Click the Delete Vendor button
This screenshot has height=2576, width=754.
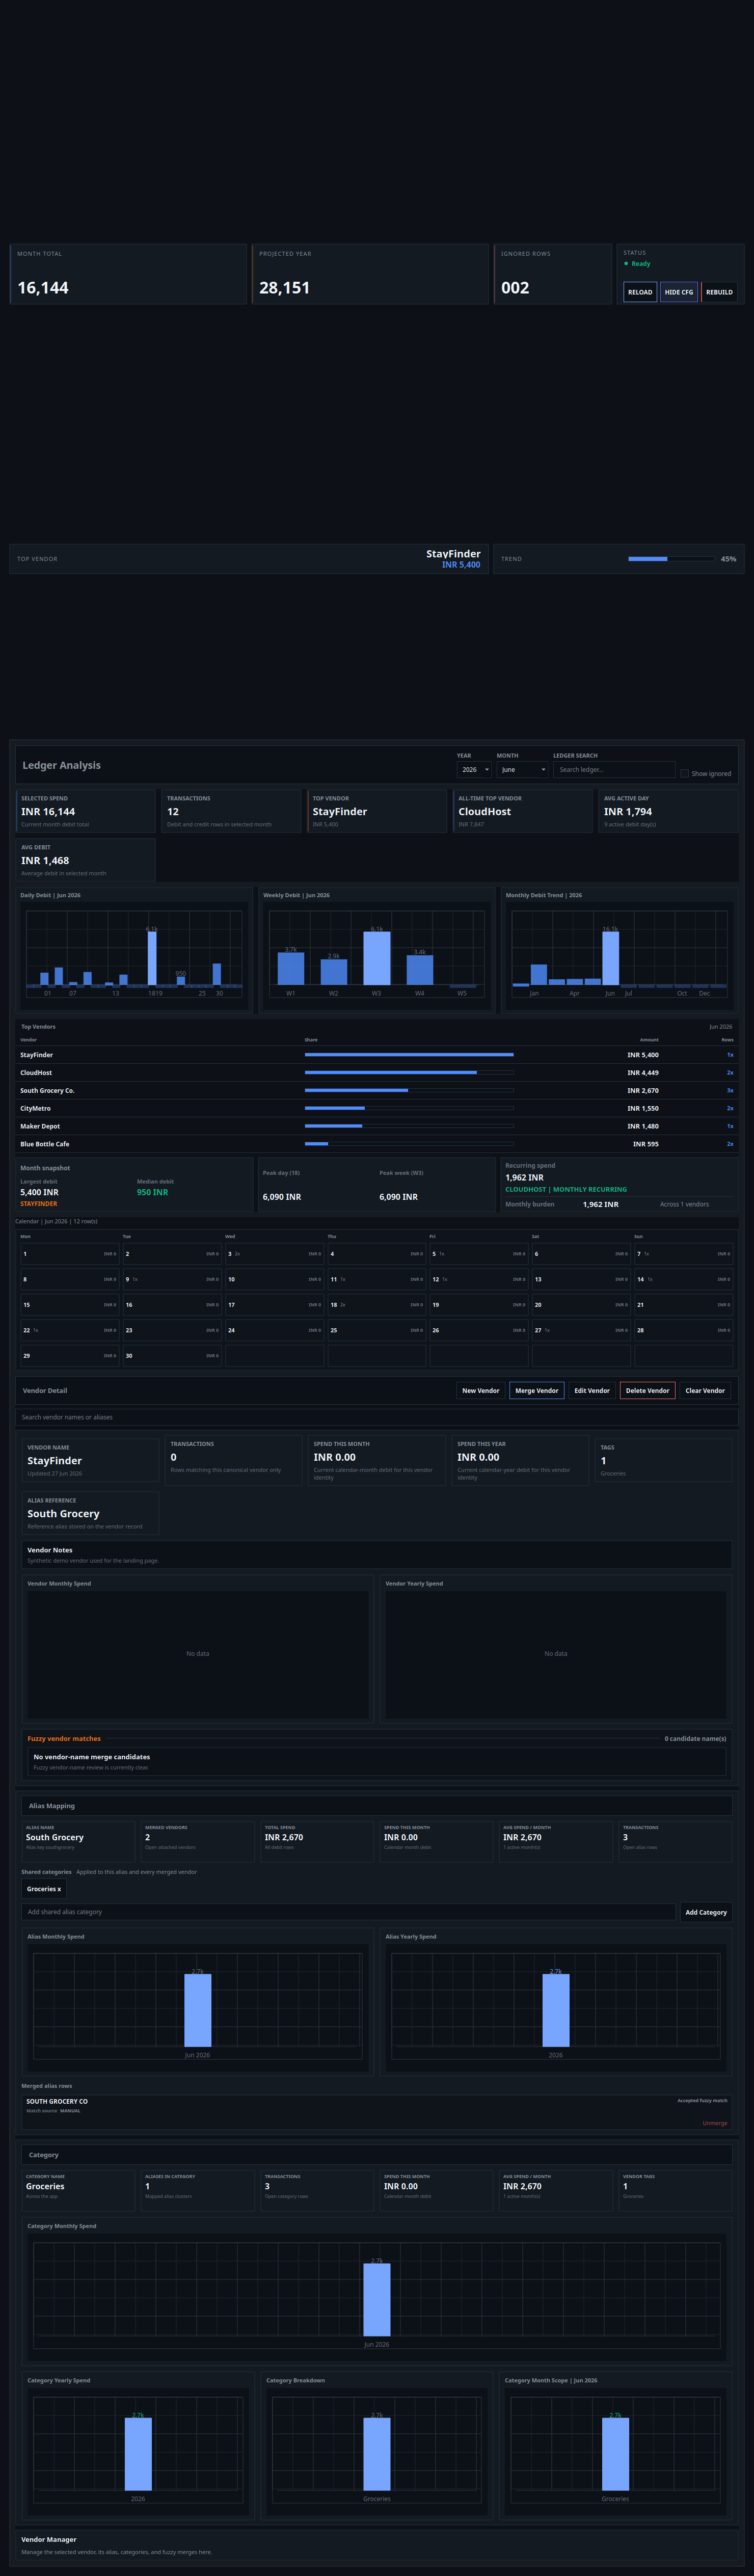[x=647, y=1391]
